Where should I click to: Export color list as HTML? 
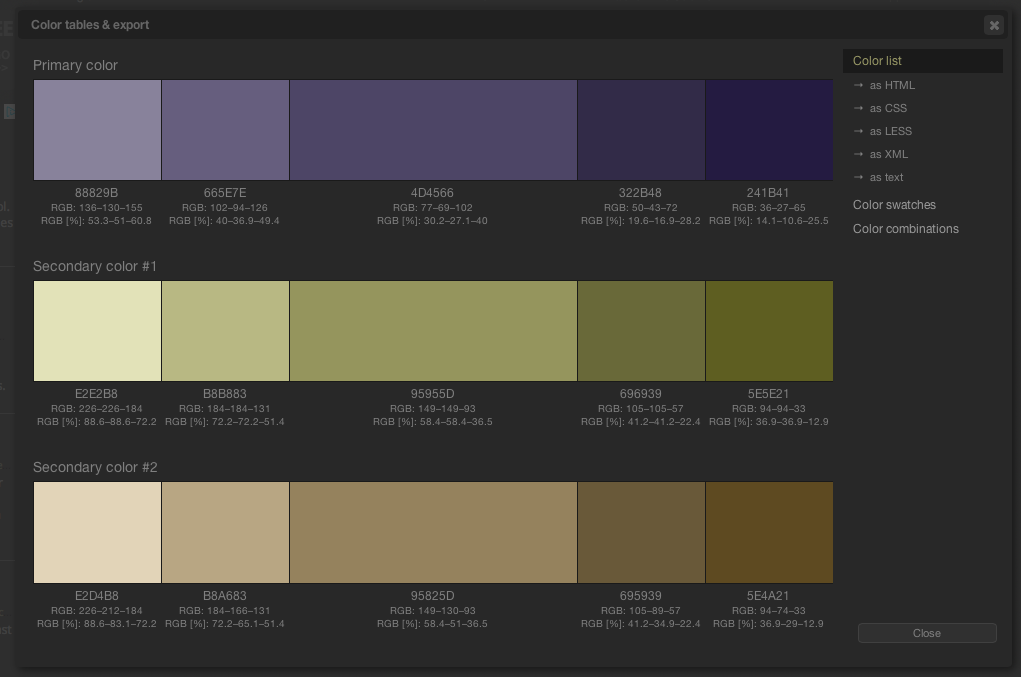pos(891,85)
